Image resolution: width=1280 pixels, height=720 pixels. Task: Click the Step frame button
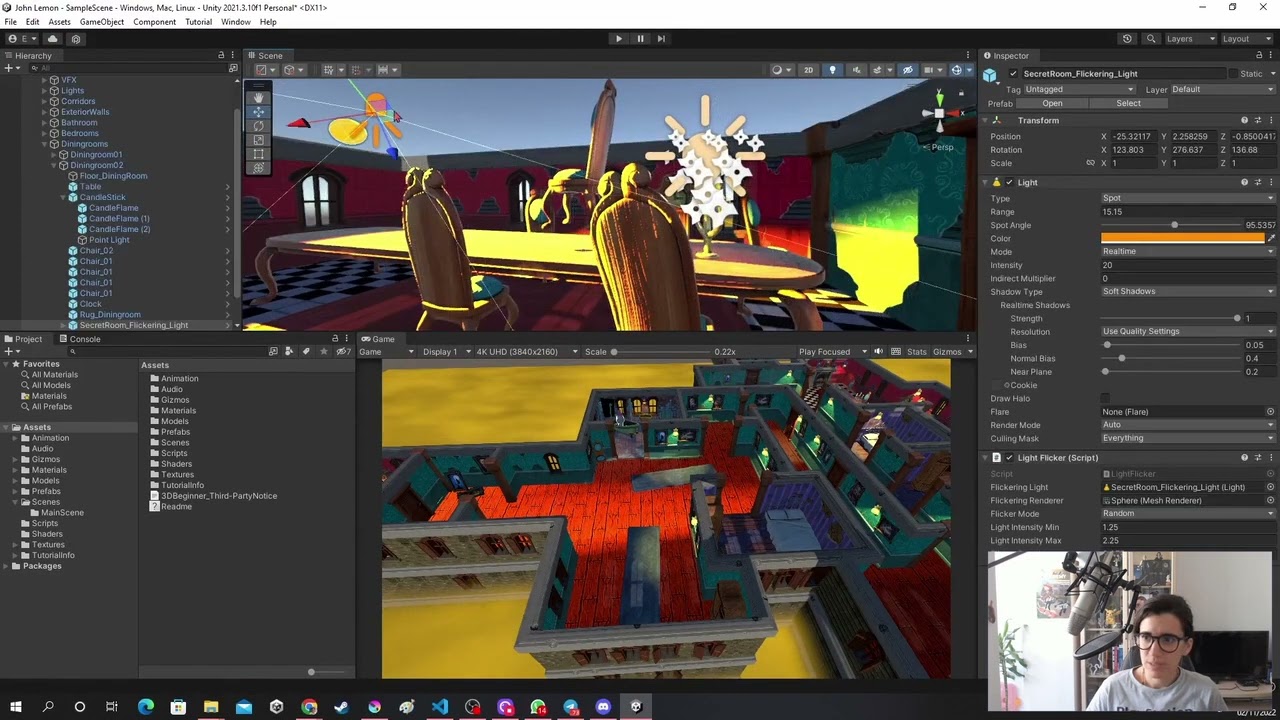pos(661,39)
